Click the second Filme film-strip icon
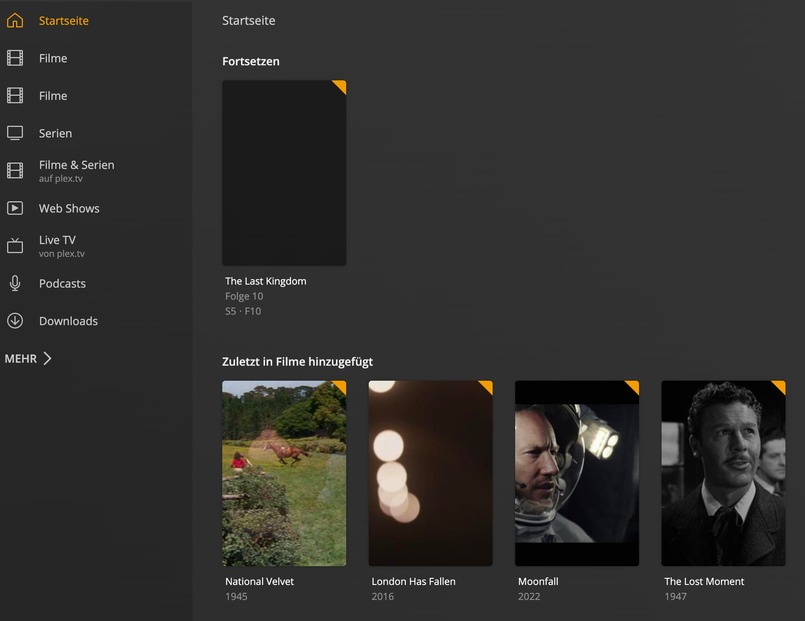805x621 pixels. (x=15, y=95)
